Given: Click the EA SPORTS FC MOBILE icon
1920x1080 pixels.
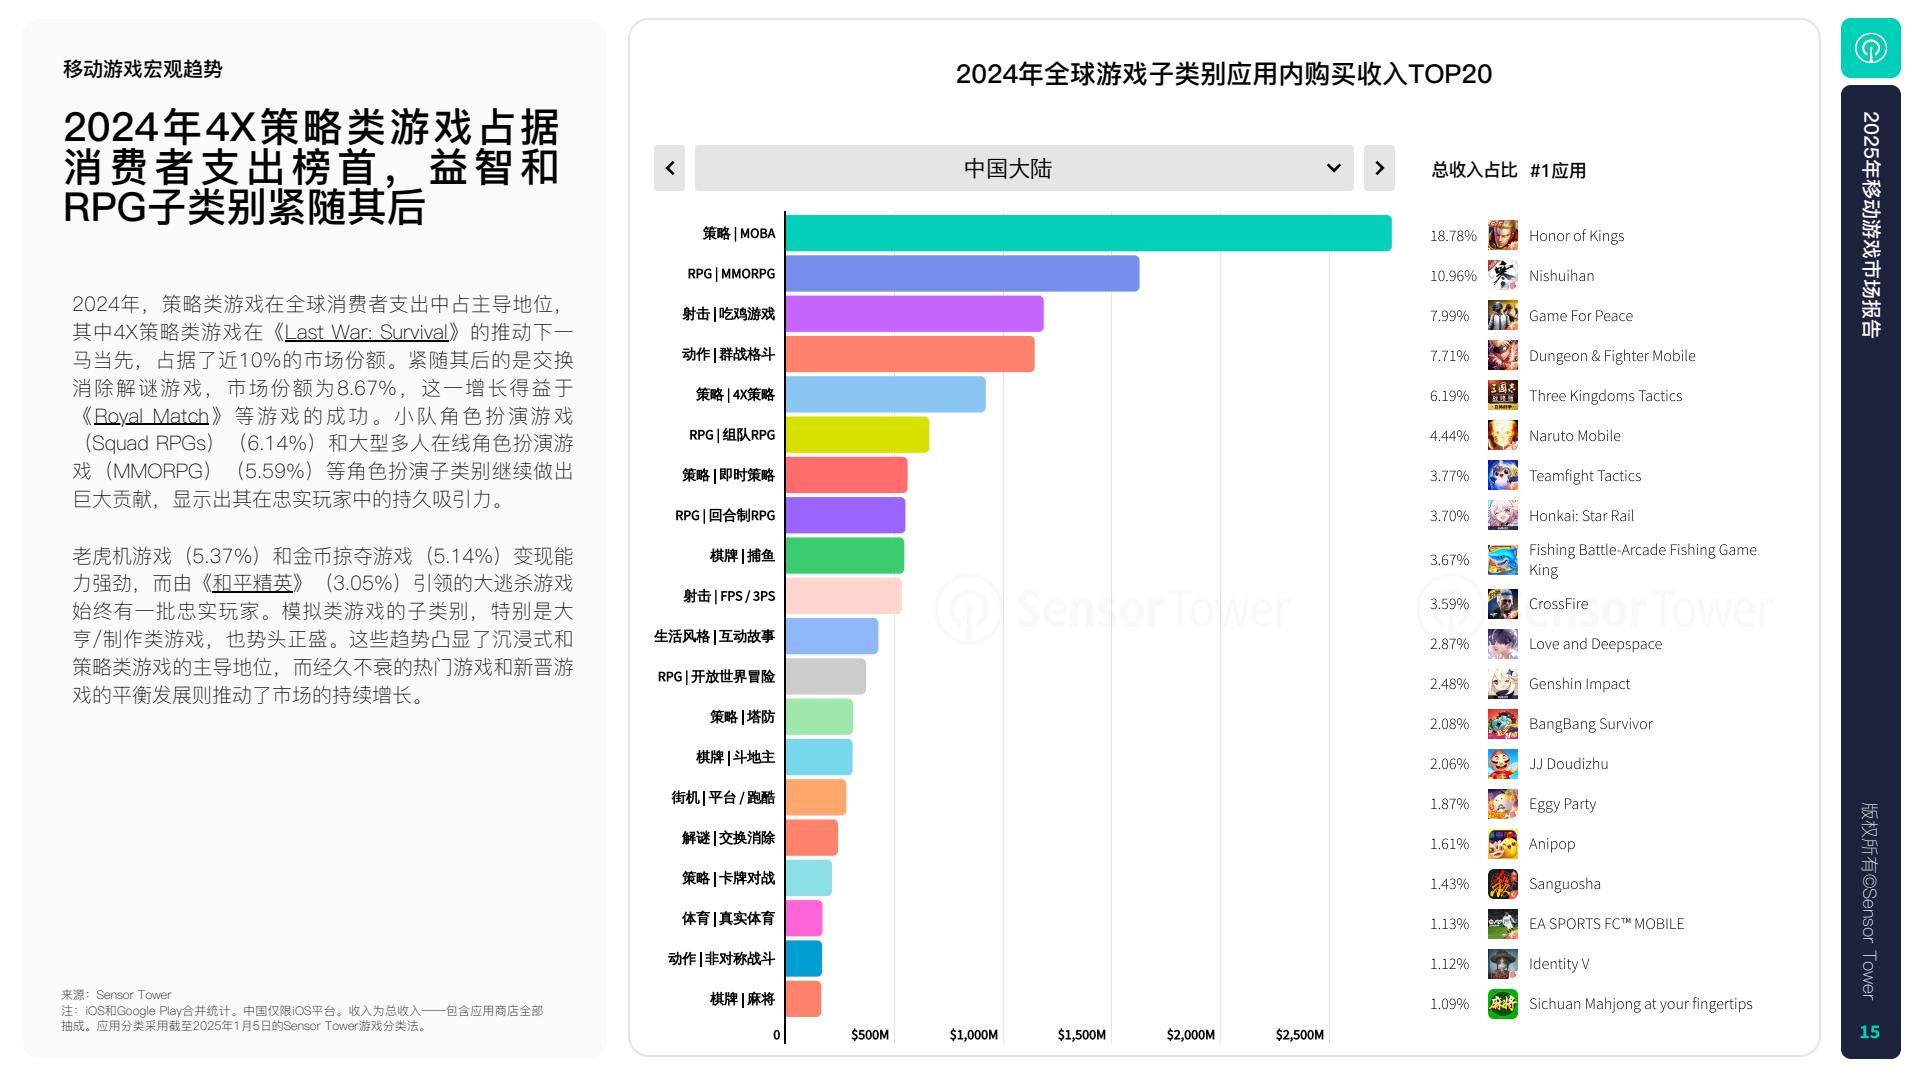Looking at the screenshot, I should pyautogui.click(x=1502, y=923).
